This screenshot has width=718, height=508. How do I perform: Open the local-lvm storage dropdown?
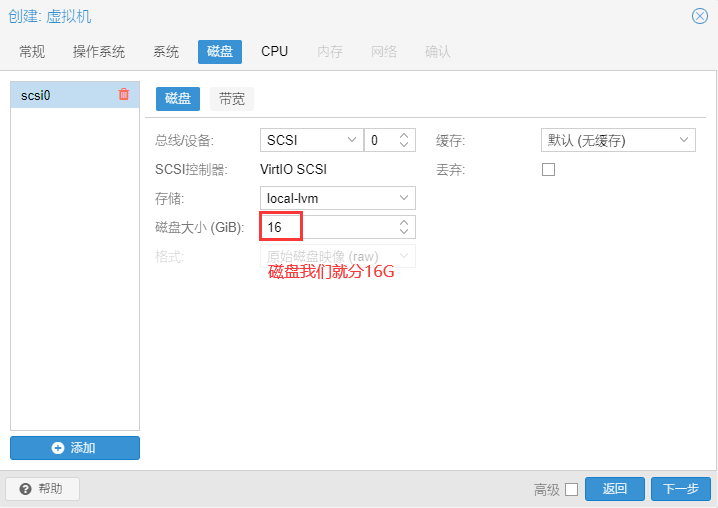coord(404,199)
